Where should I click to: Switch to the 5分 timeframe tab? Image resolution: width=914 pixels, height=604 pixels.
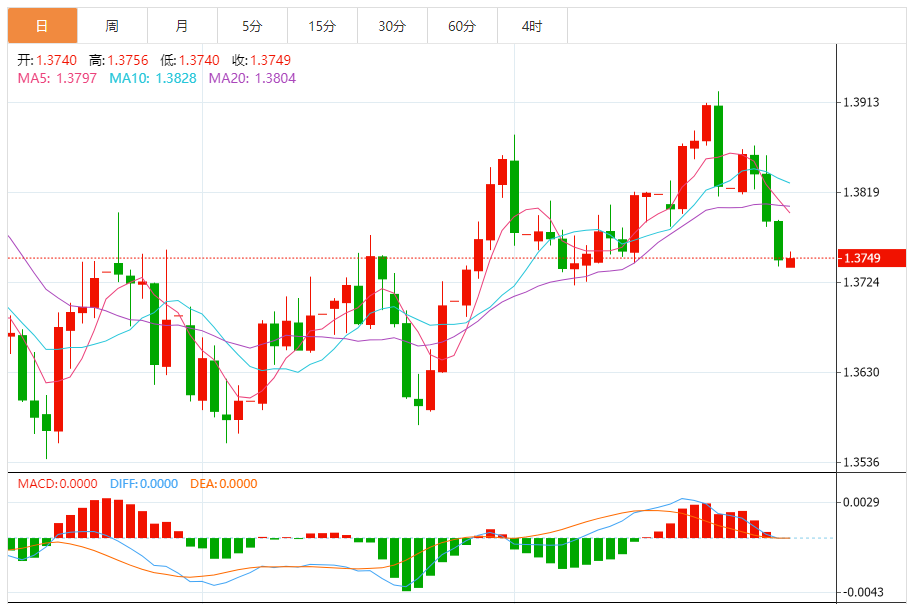click(x=252, y=26)
